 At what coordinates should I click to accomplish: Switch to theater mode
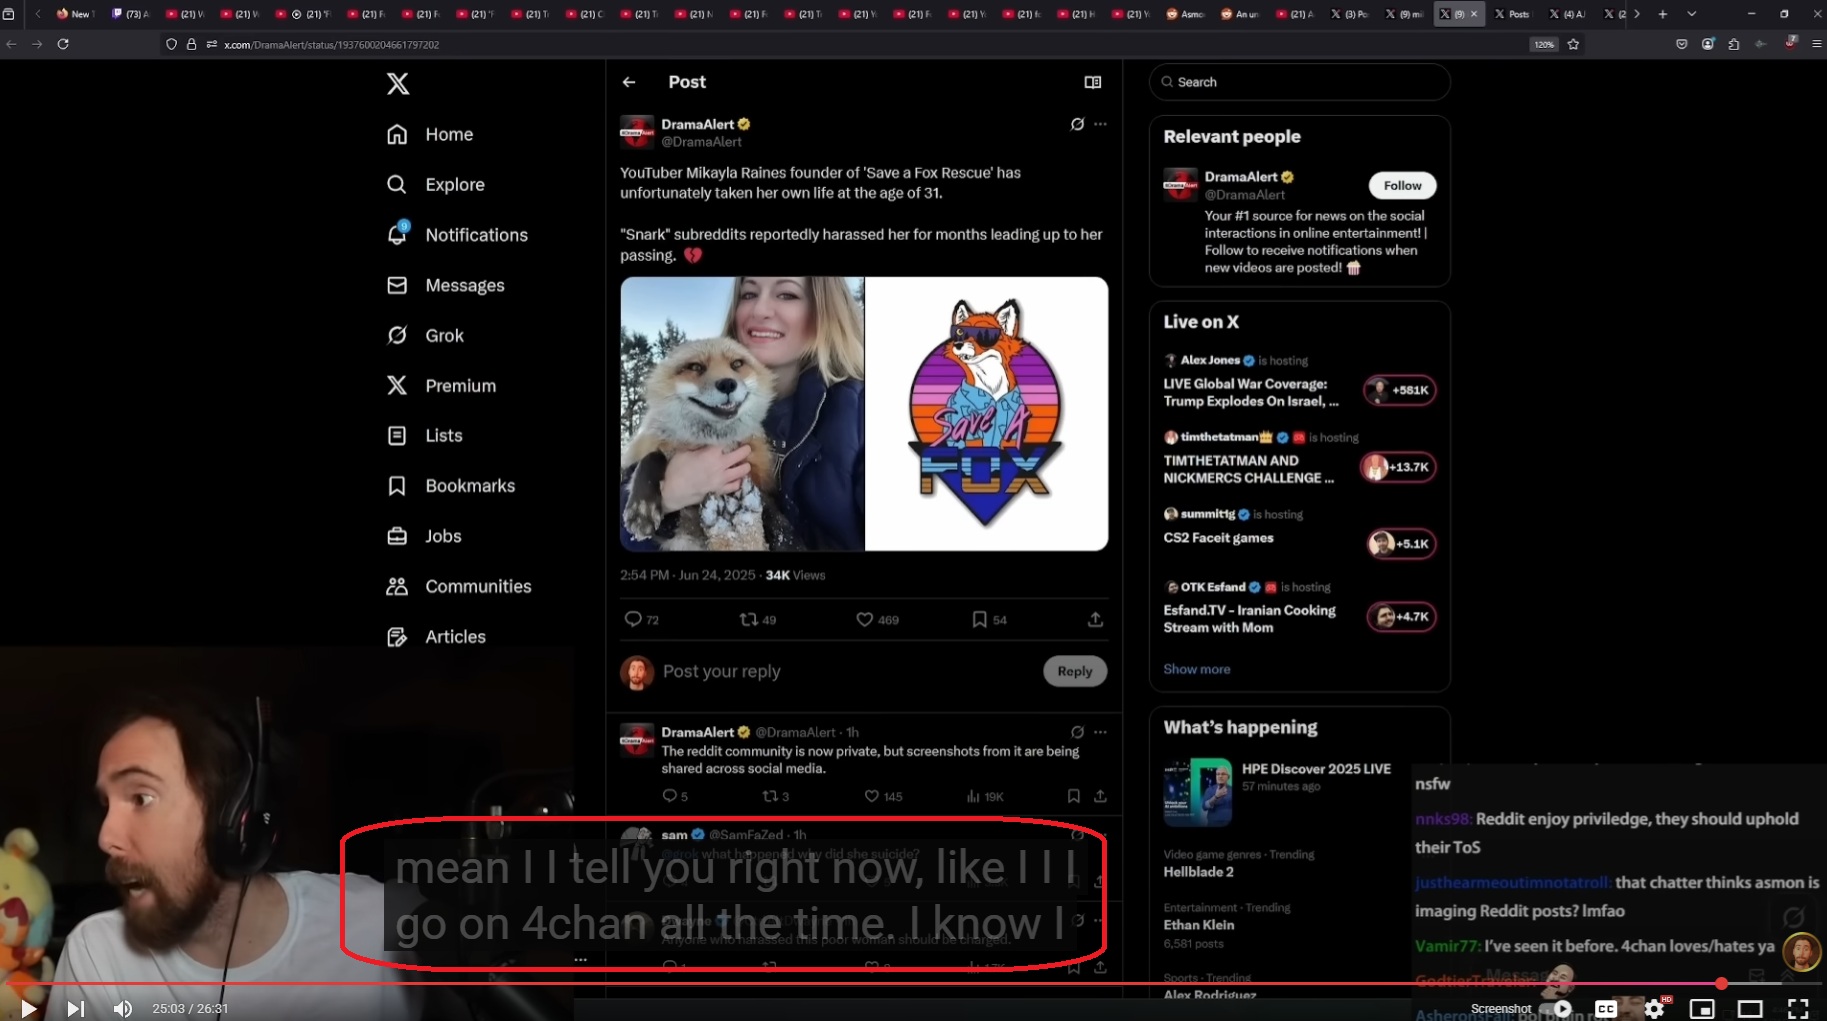pyautogui.click(x=1750, y=1008)
